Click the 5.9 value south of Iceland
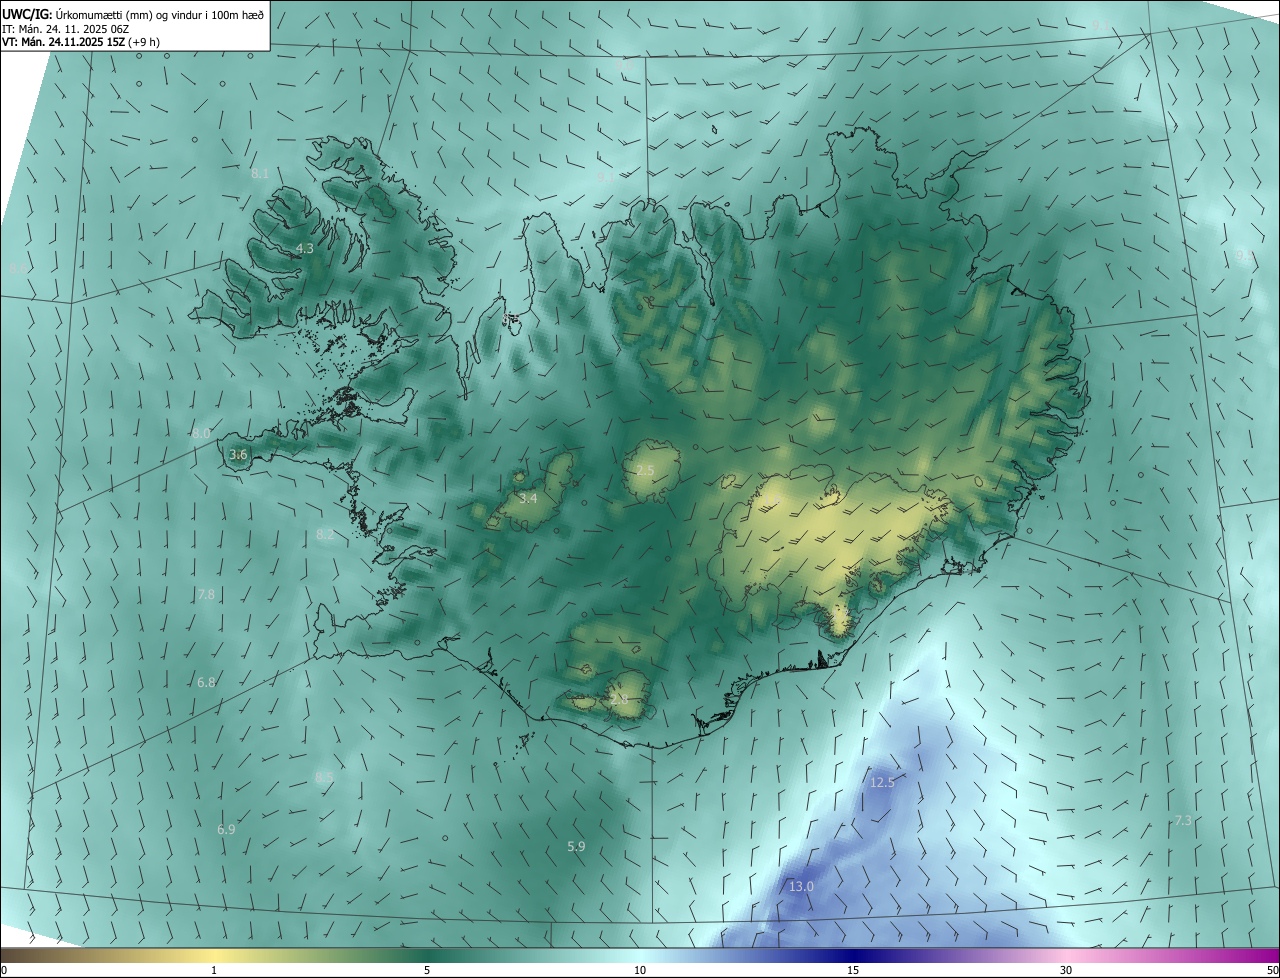This screenshot has height=978, width=1280. (x=576, y=846)
